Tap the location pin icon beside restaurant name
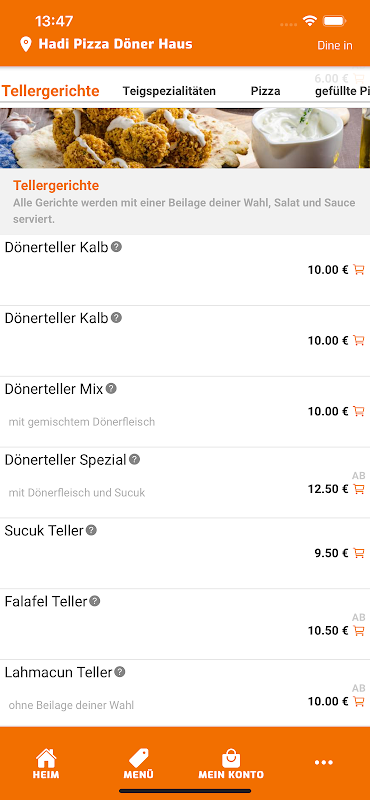370x800 pixels. 26,44
